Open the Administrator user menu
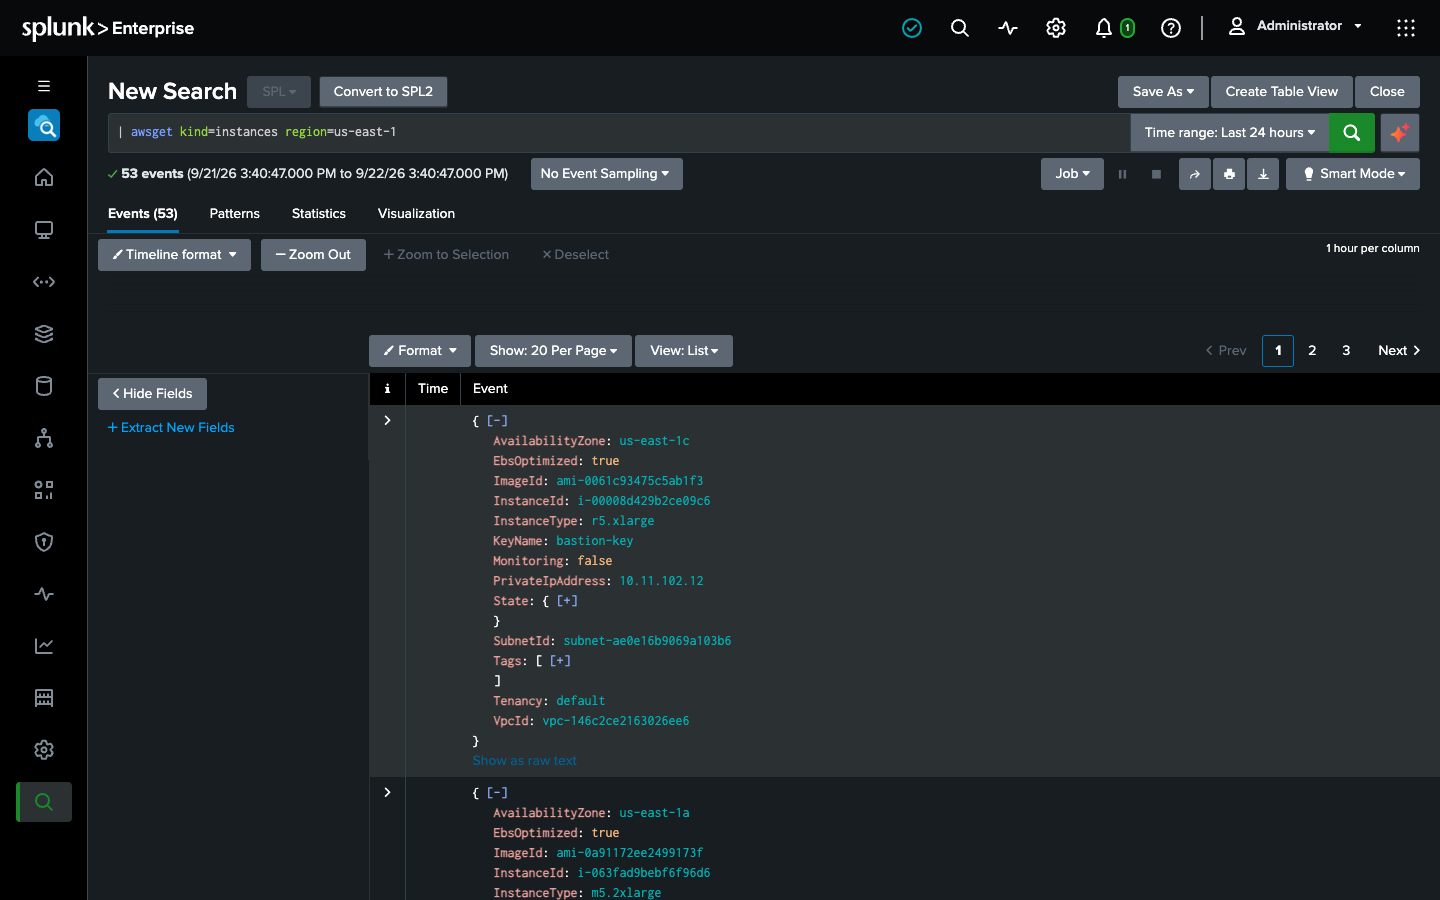This screenshot has height=900, width=1440. tap(1295, 26)
